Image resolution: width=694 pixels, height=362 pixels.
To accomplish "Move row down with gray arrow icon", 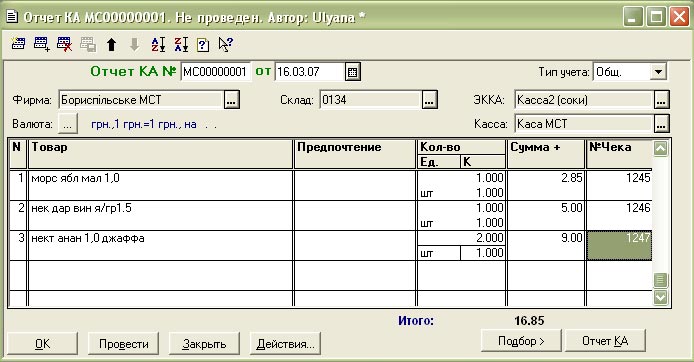I will click(x=134, y=44).
